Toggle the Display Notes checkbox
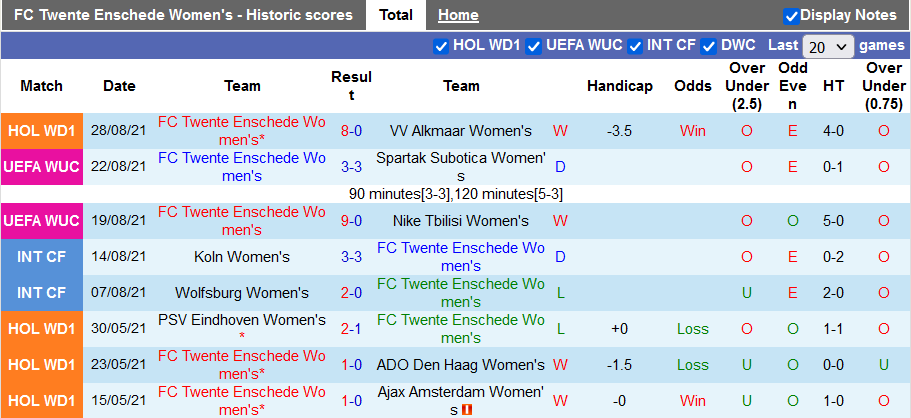 pos(791,16)
